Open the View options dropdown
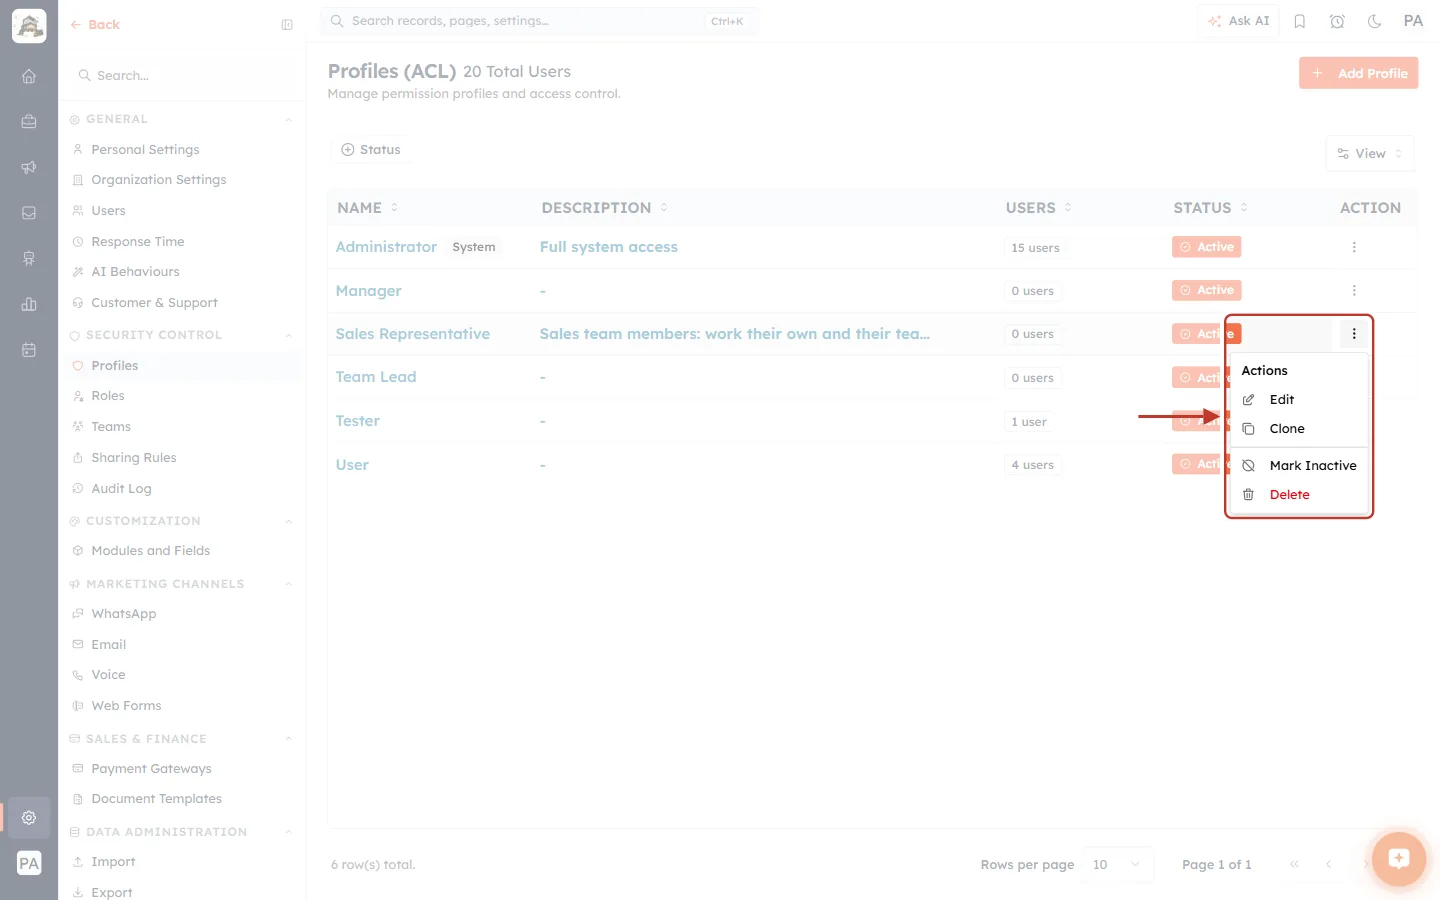Screen dimensions: 1440x900 pyautogui.click(x=1370, y=154)
